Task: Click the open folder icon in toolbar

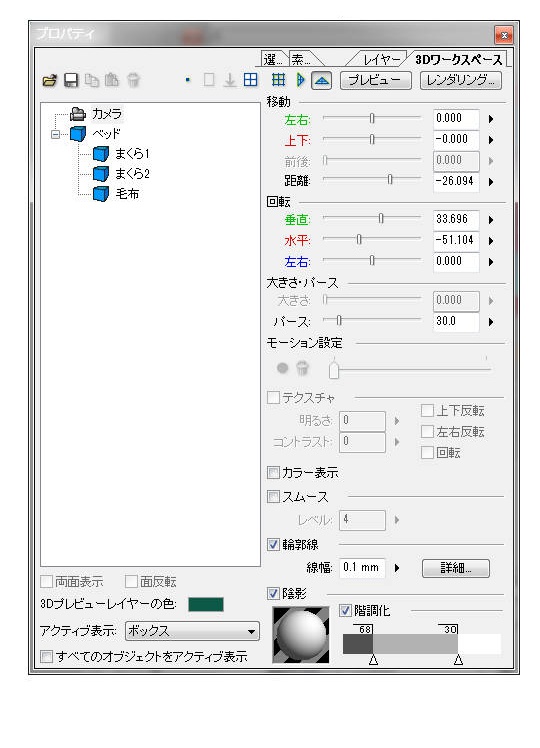Action: click(x=50, y=80)
